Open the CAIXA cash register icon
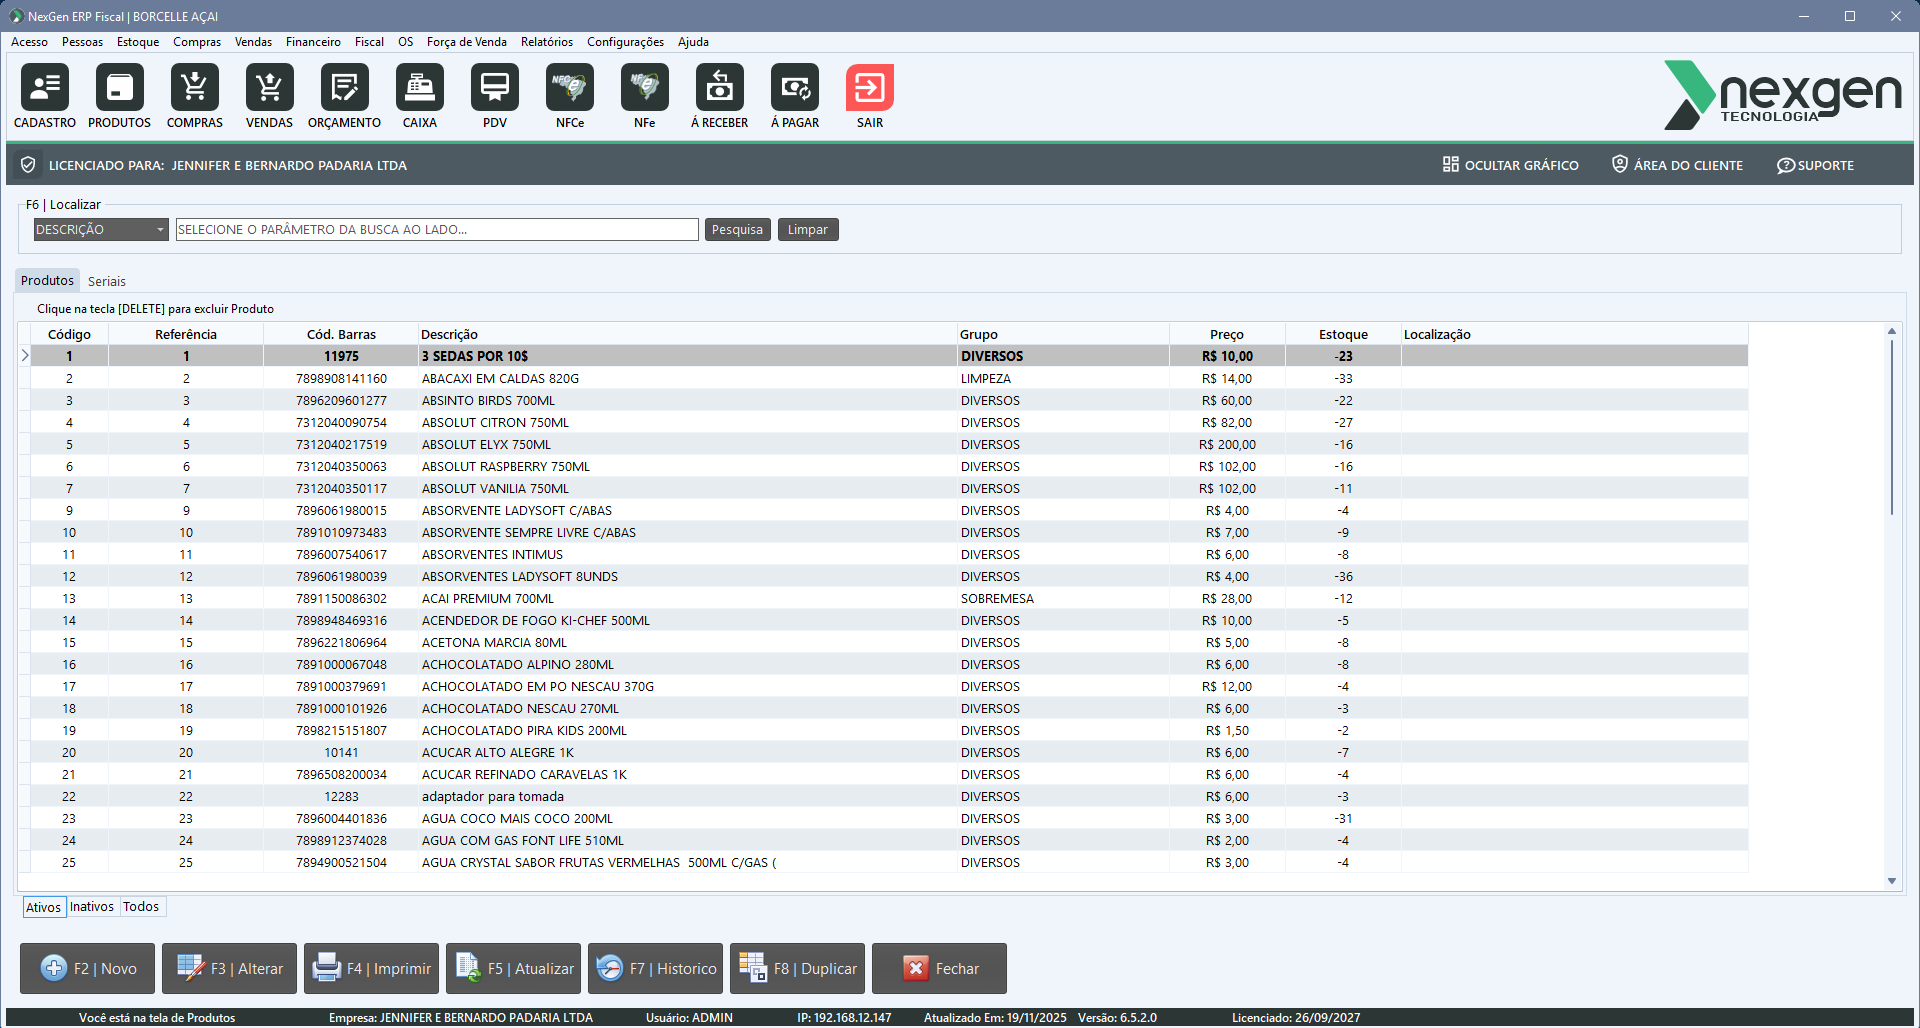This screenshot has width=1920, height=1028. click(420, 88)
